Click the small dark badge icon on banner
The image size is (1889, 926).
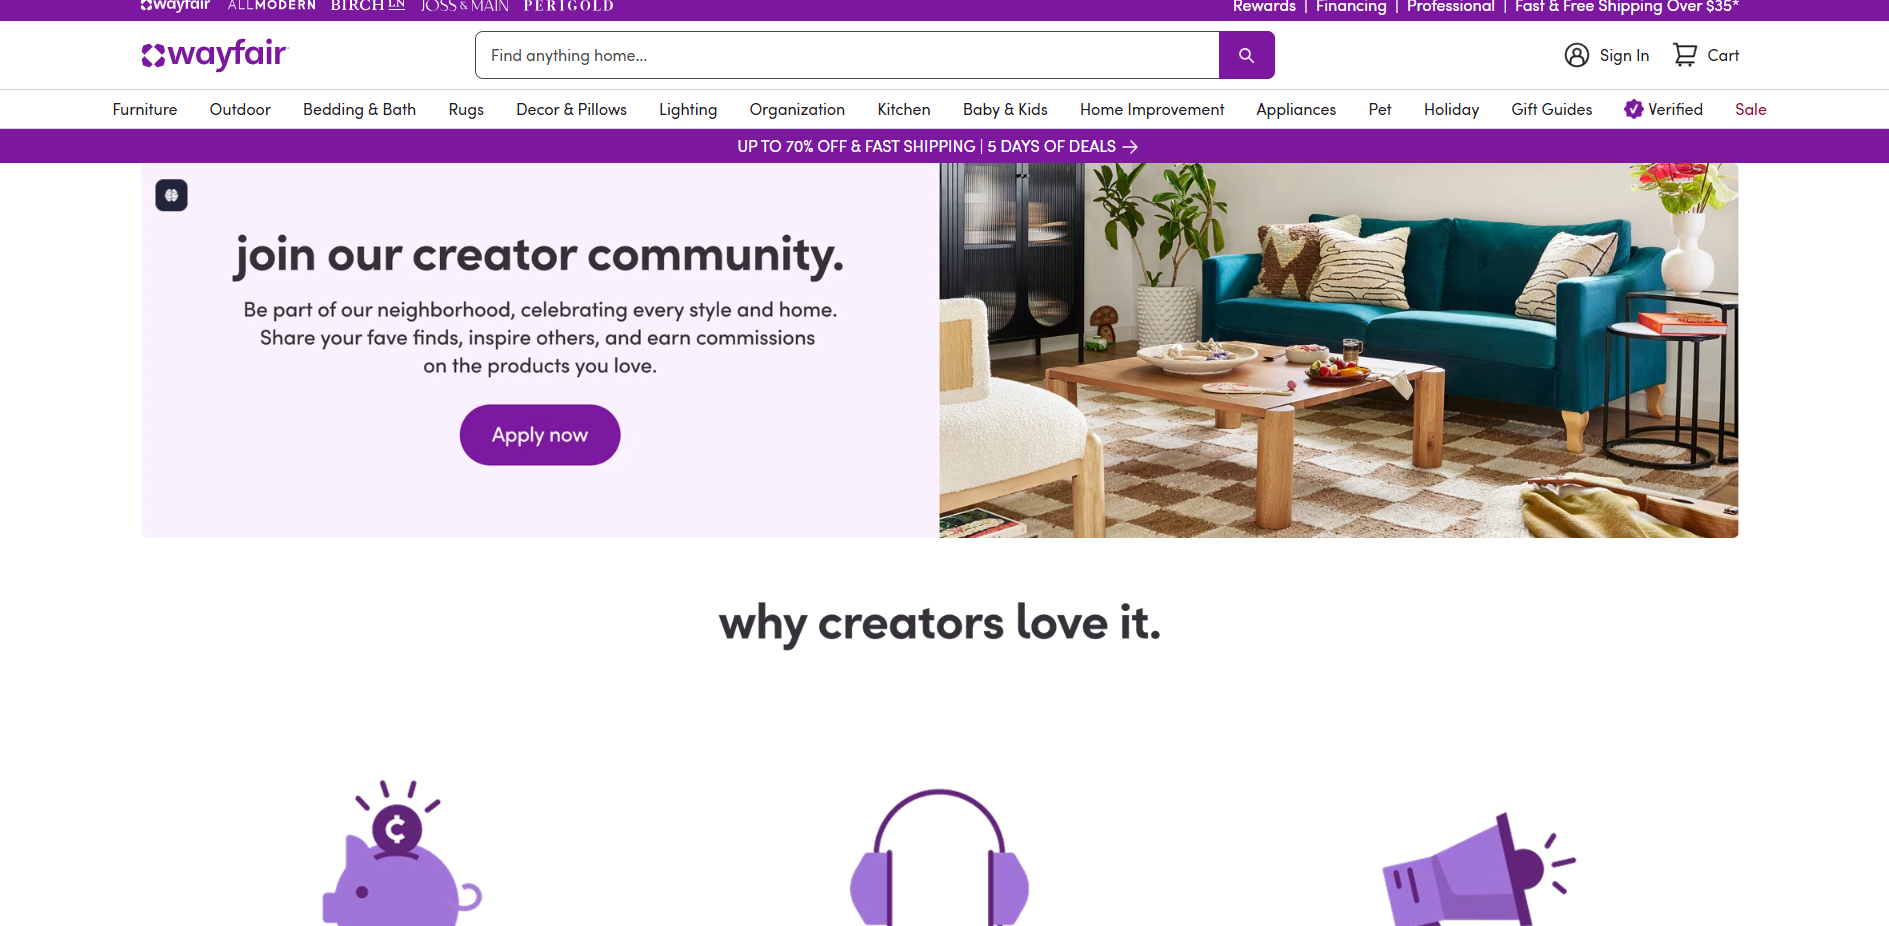point(171,195)
